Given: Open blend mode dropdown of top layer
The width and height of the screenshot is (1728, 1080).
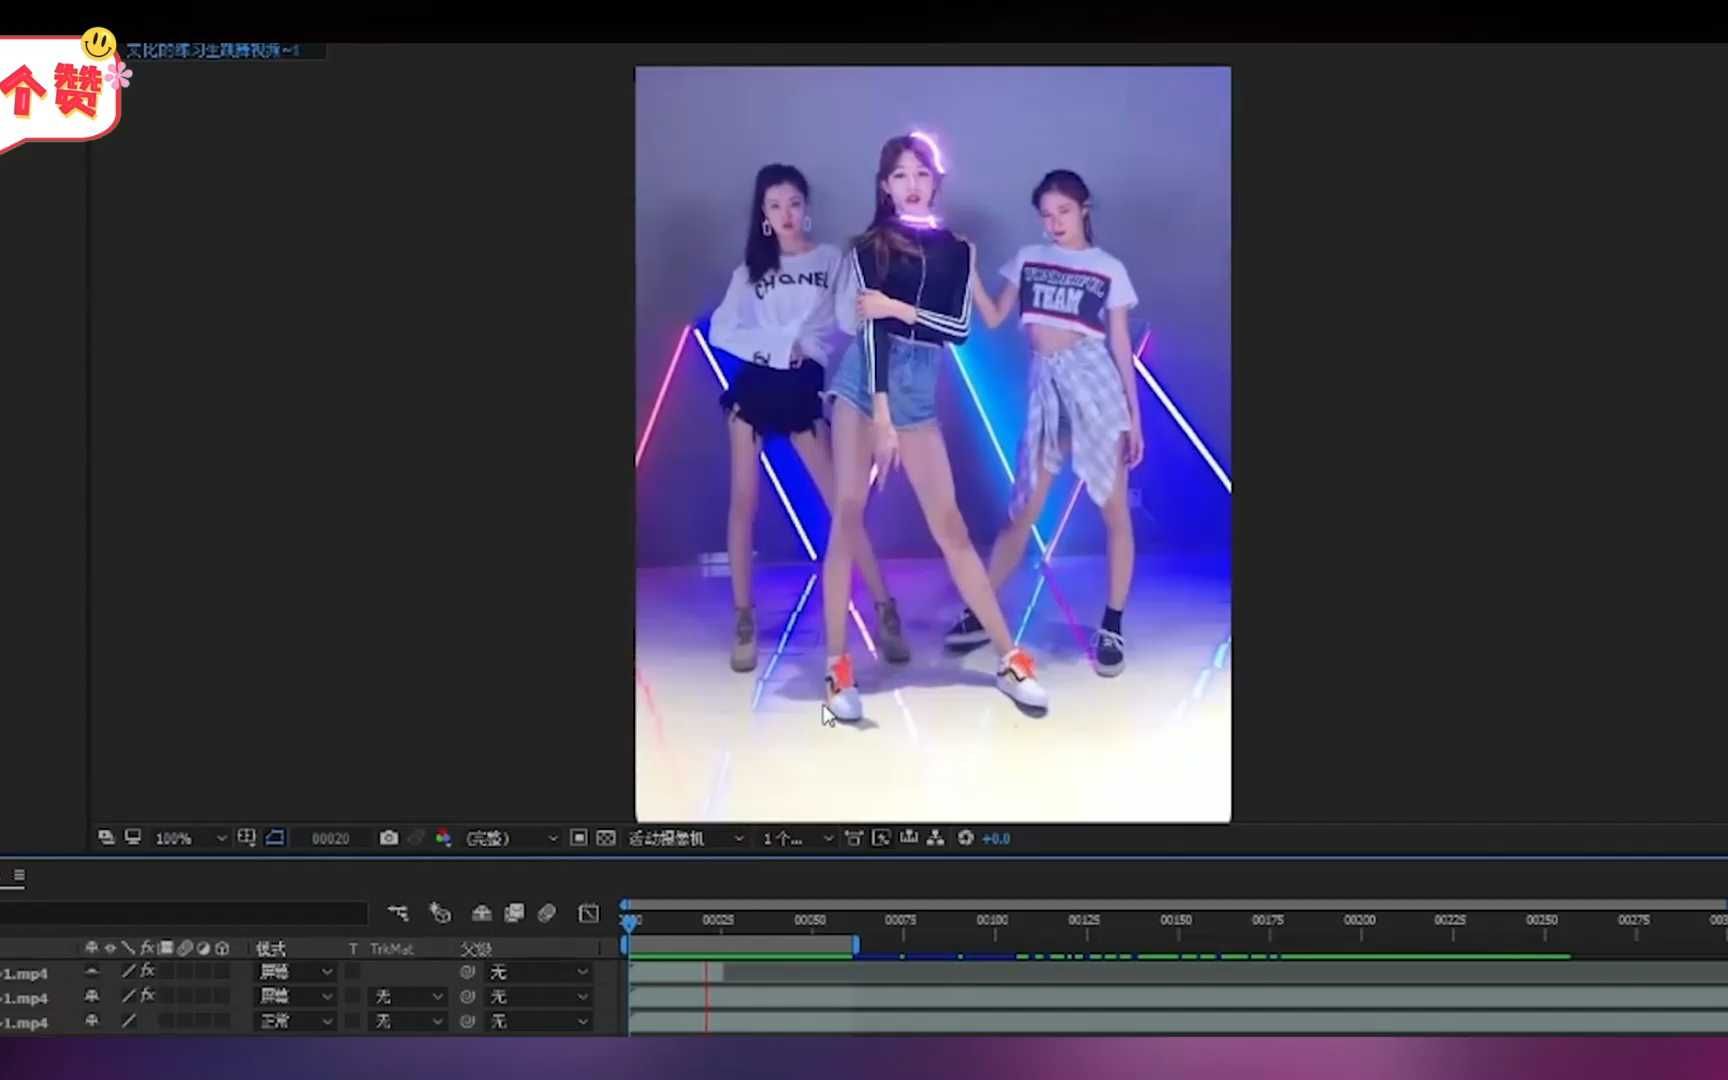Looking at the screenshot, I should 296,971.
